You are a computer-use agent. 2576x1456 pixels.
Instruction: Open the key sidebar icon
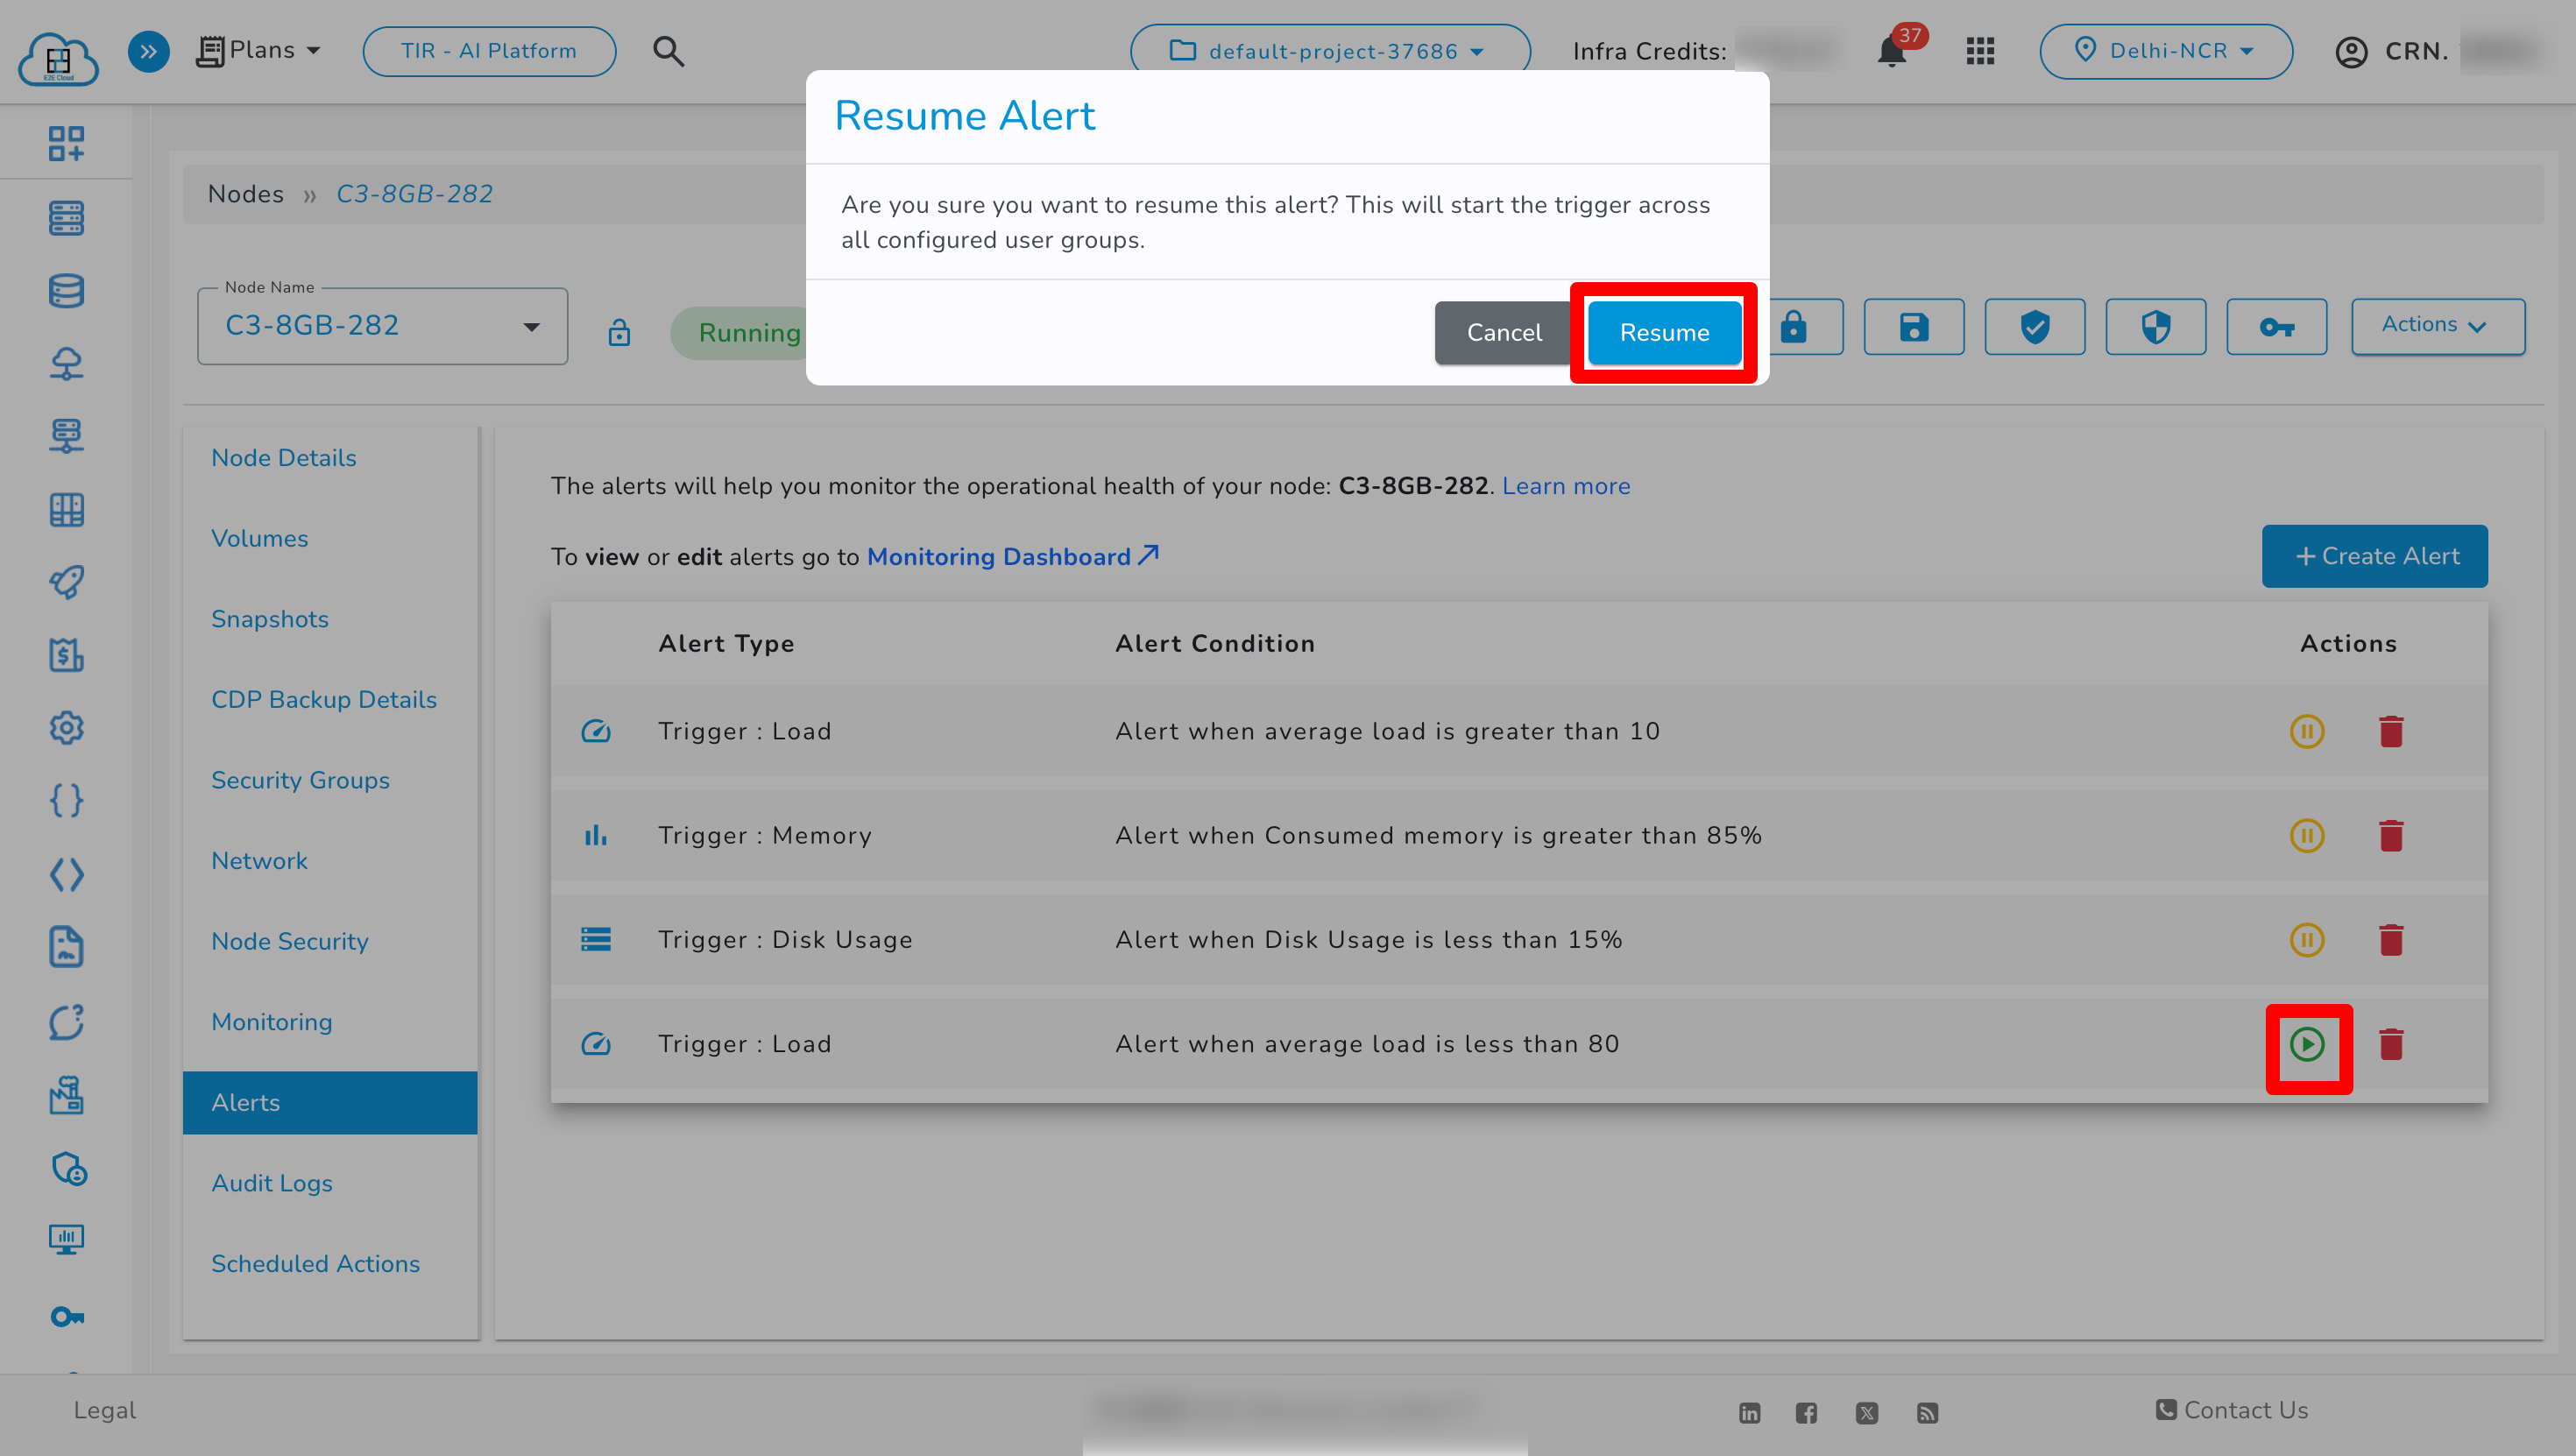click(66, 1317)
